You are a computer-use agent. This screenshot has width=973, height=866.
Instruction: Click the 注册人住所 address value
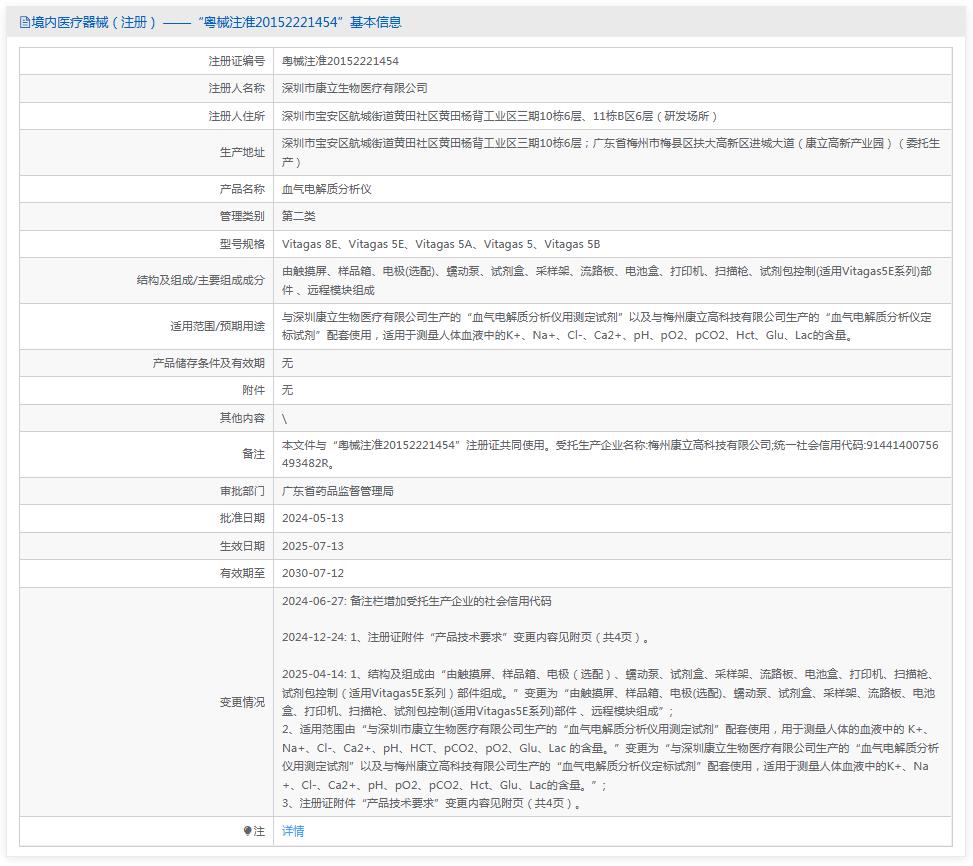tap(499, 116)
